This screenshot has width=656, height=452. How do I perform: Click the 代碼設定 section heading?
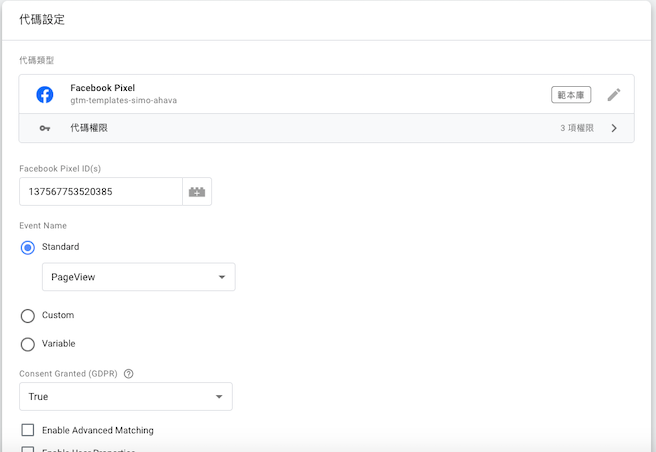[x=42, y=20]
